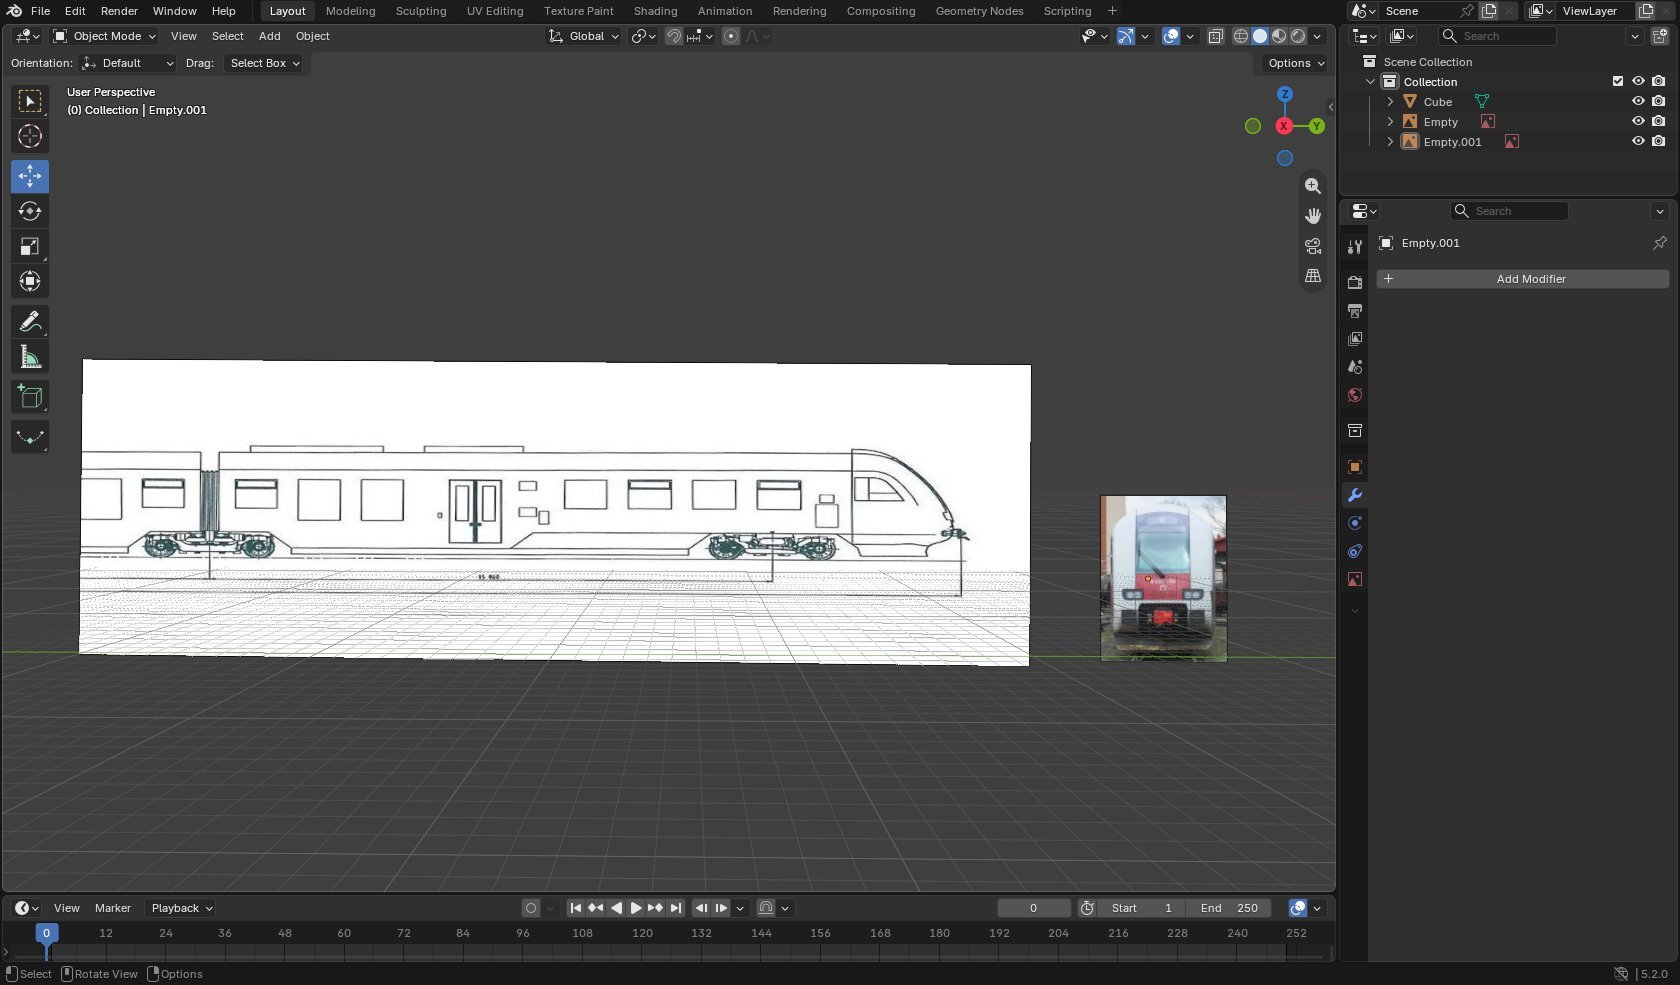The height and width of the screenshot is (985, 1680).
Task: Click the red X axis gizmo handle
Action: pos(1284,126)
